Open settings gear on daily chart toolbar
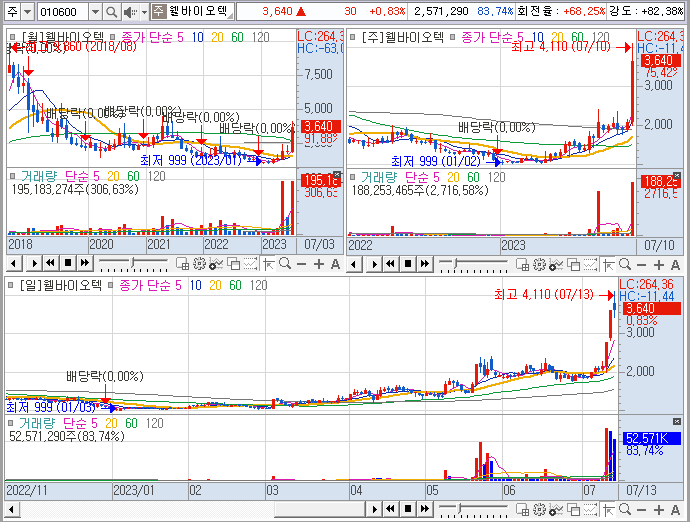 click(540, 509)
